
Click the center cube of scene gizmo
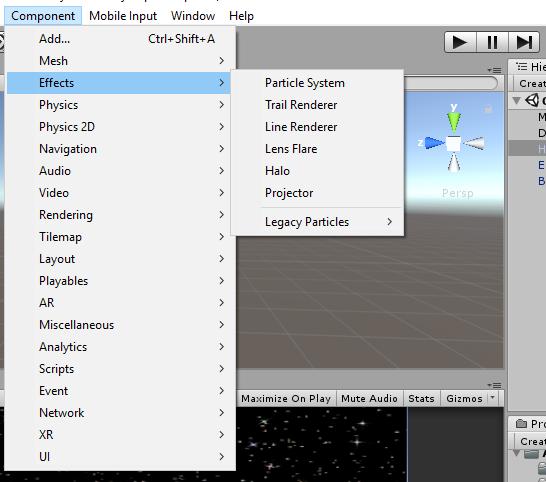click(x=453, y=143)
